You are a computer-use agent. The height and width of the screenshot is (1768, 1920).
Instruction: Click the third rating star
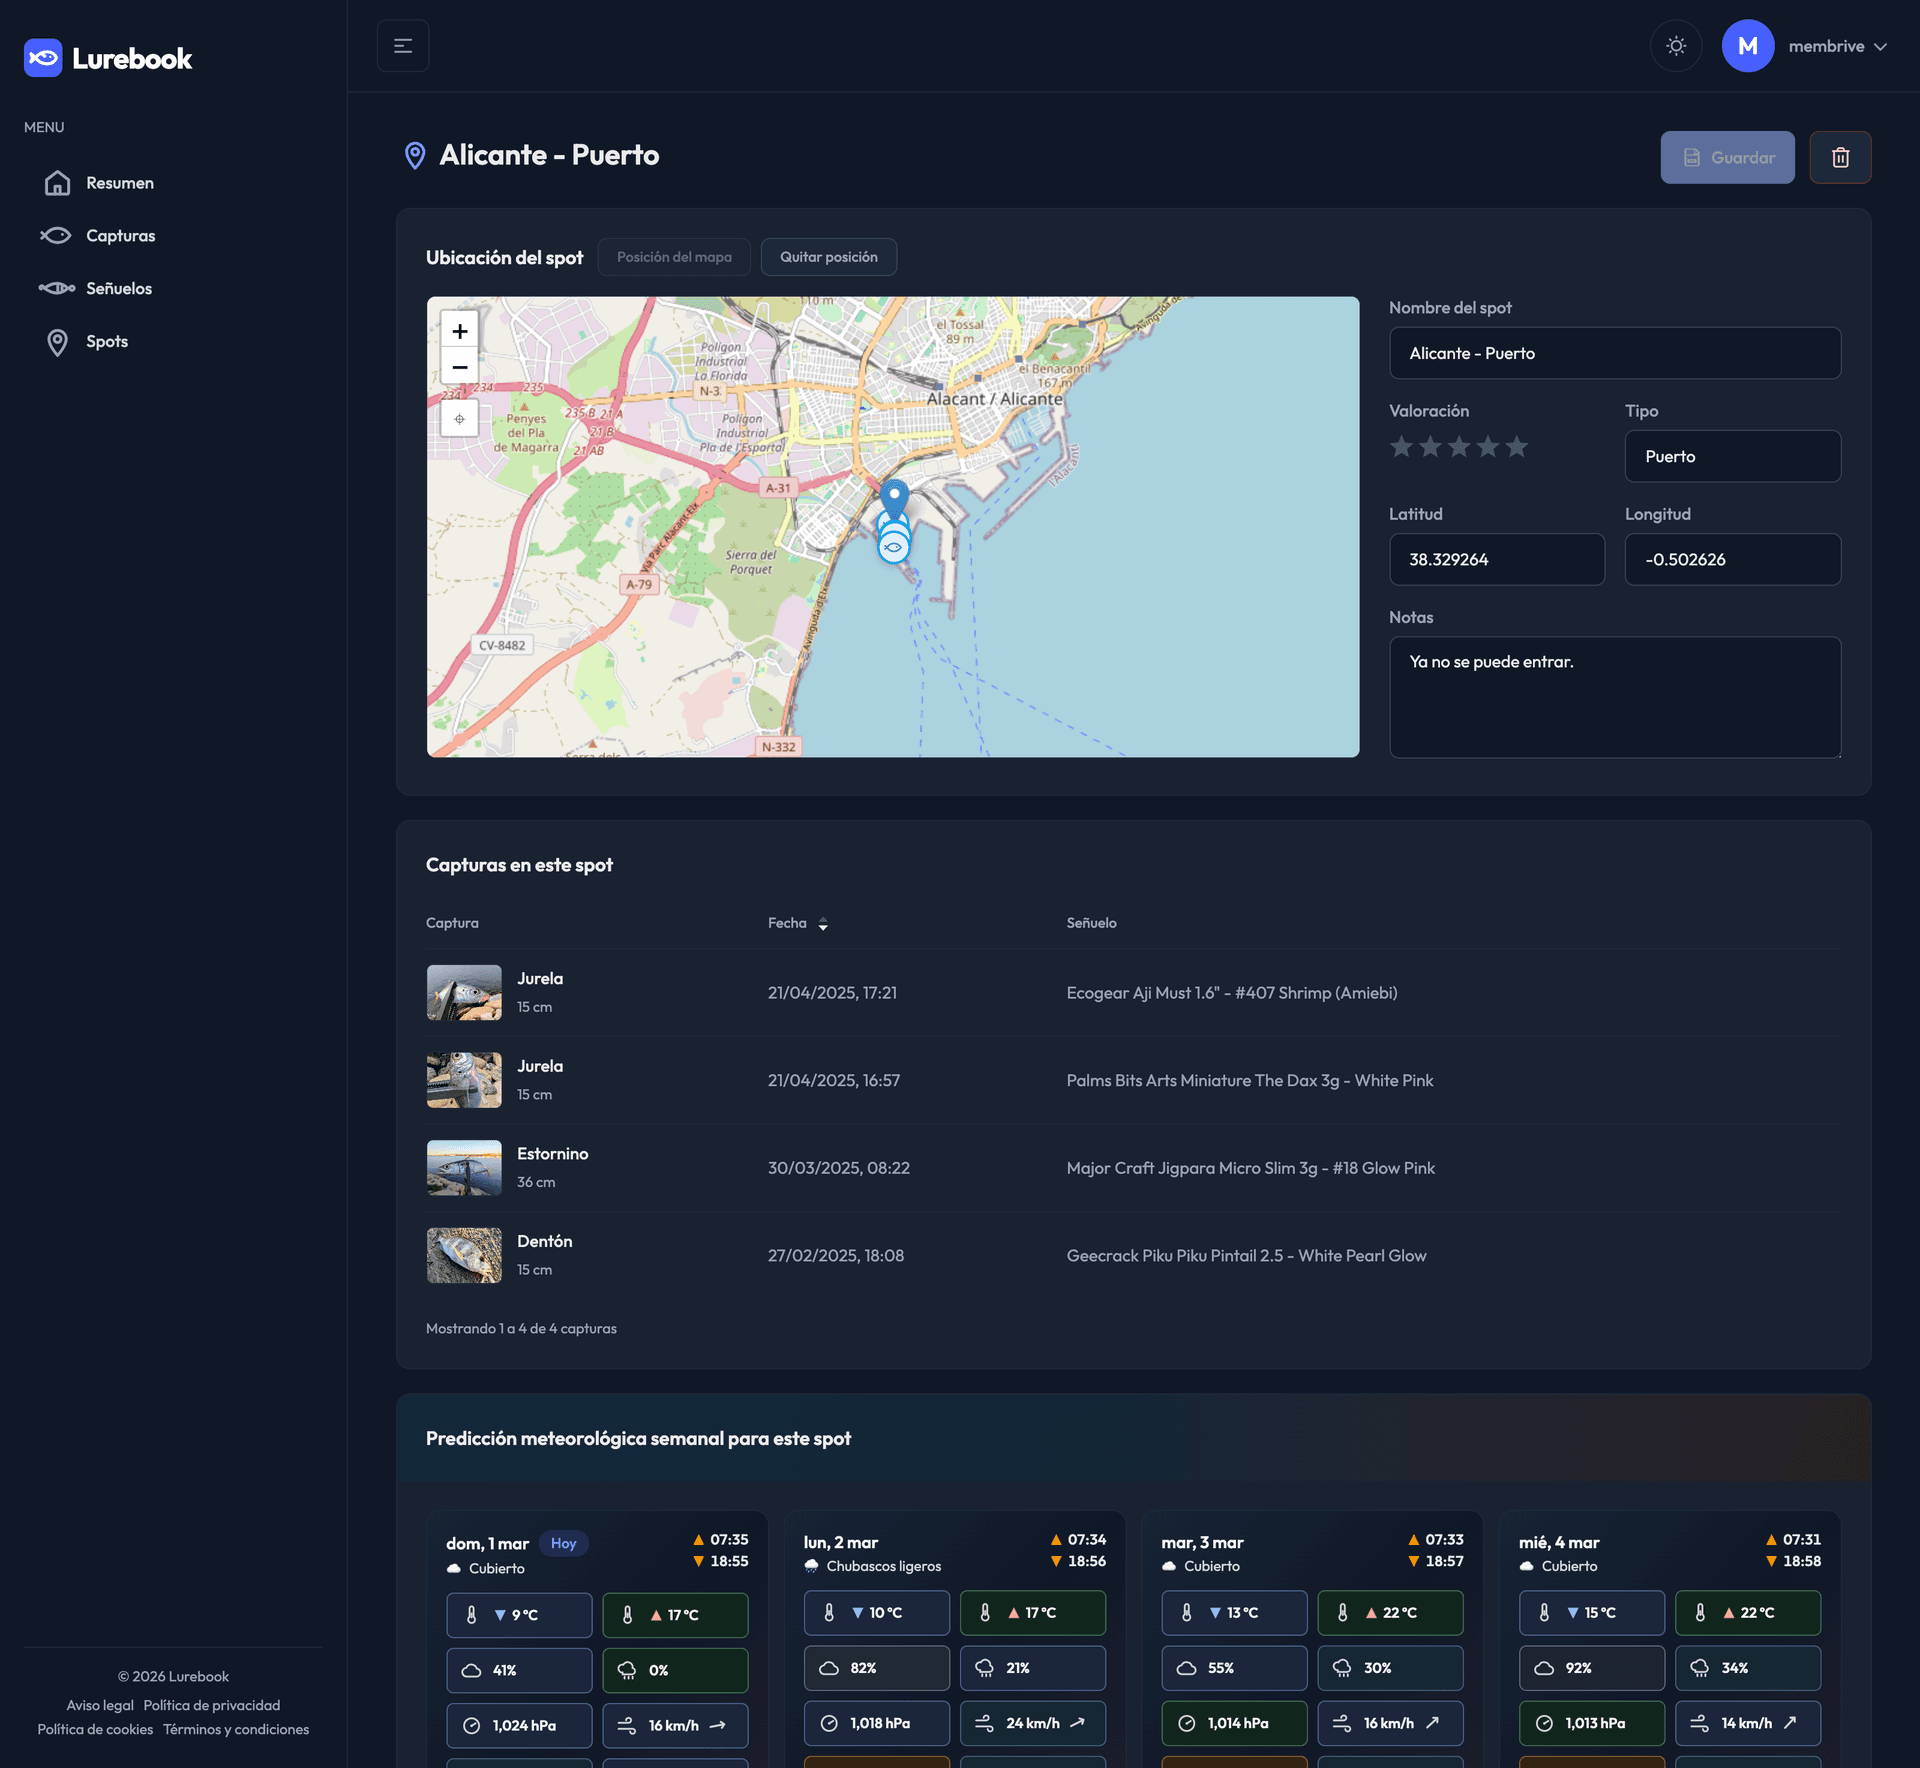tap(1460, 447)
